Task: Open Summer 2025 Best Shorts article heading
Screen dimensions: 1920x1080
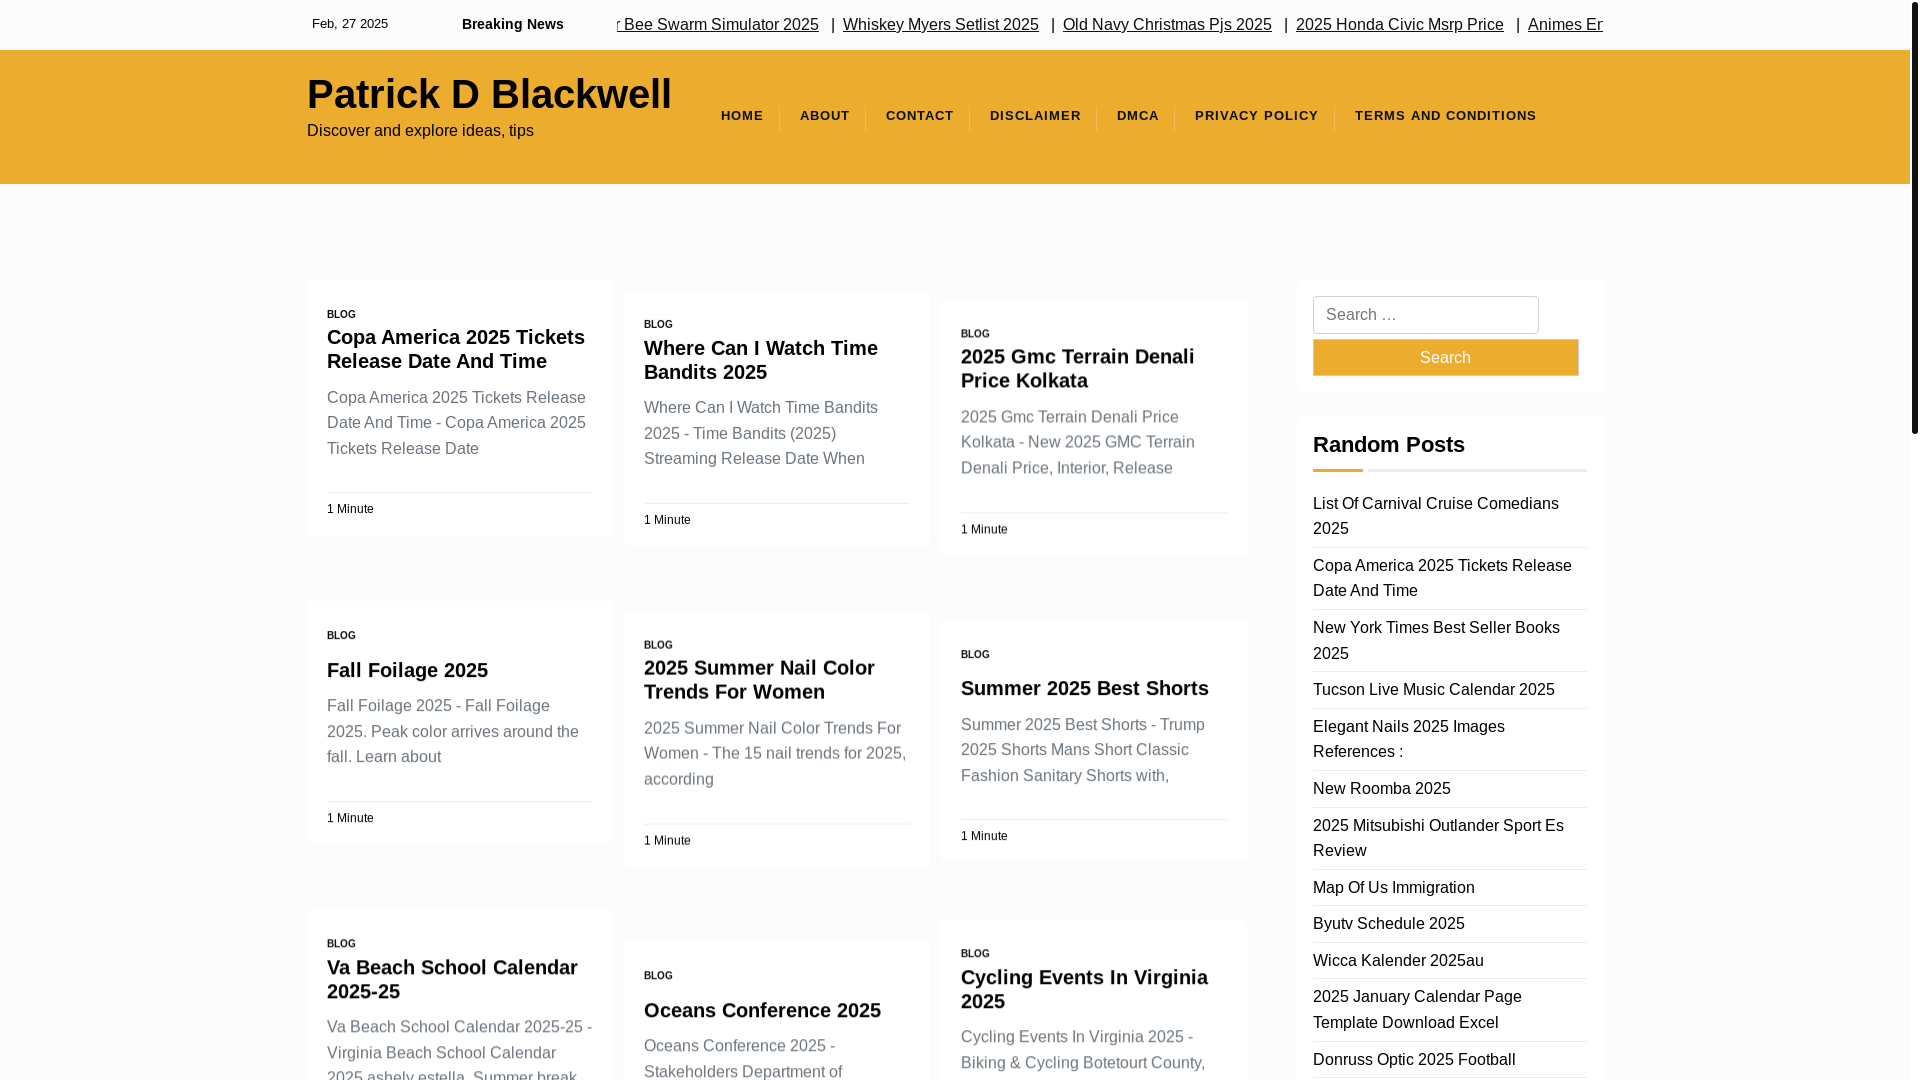Action: [1084, 688]
